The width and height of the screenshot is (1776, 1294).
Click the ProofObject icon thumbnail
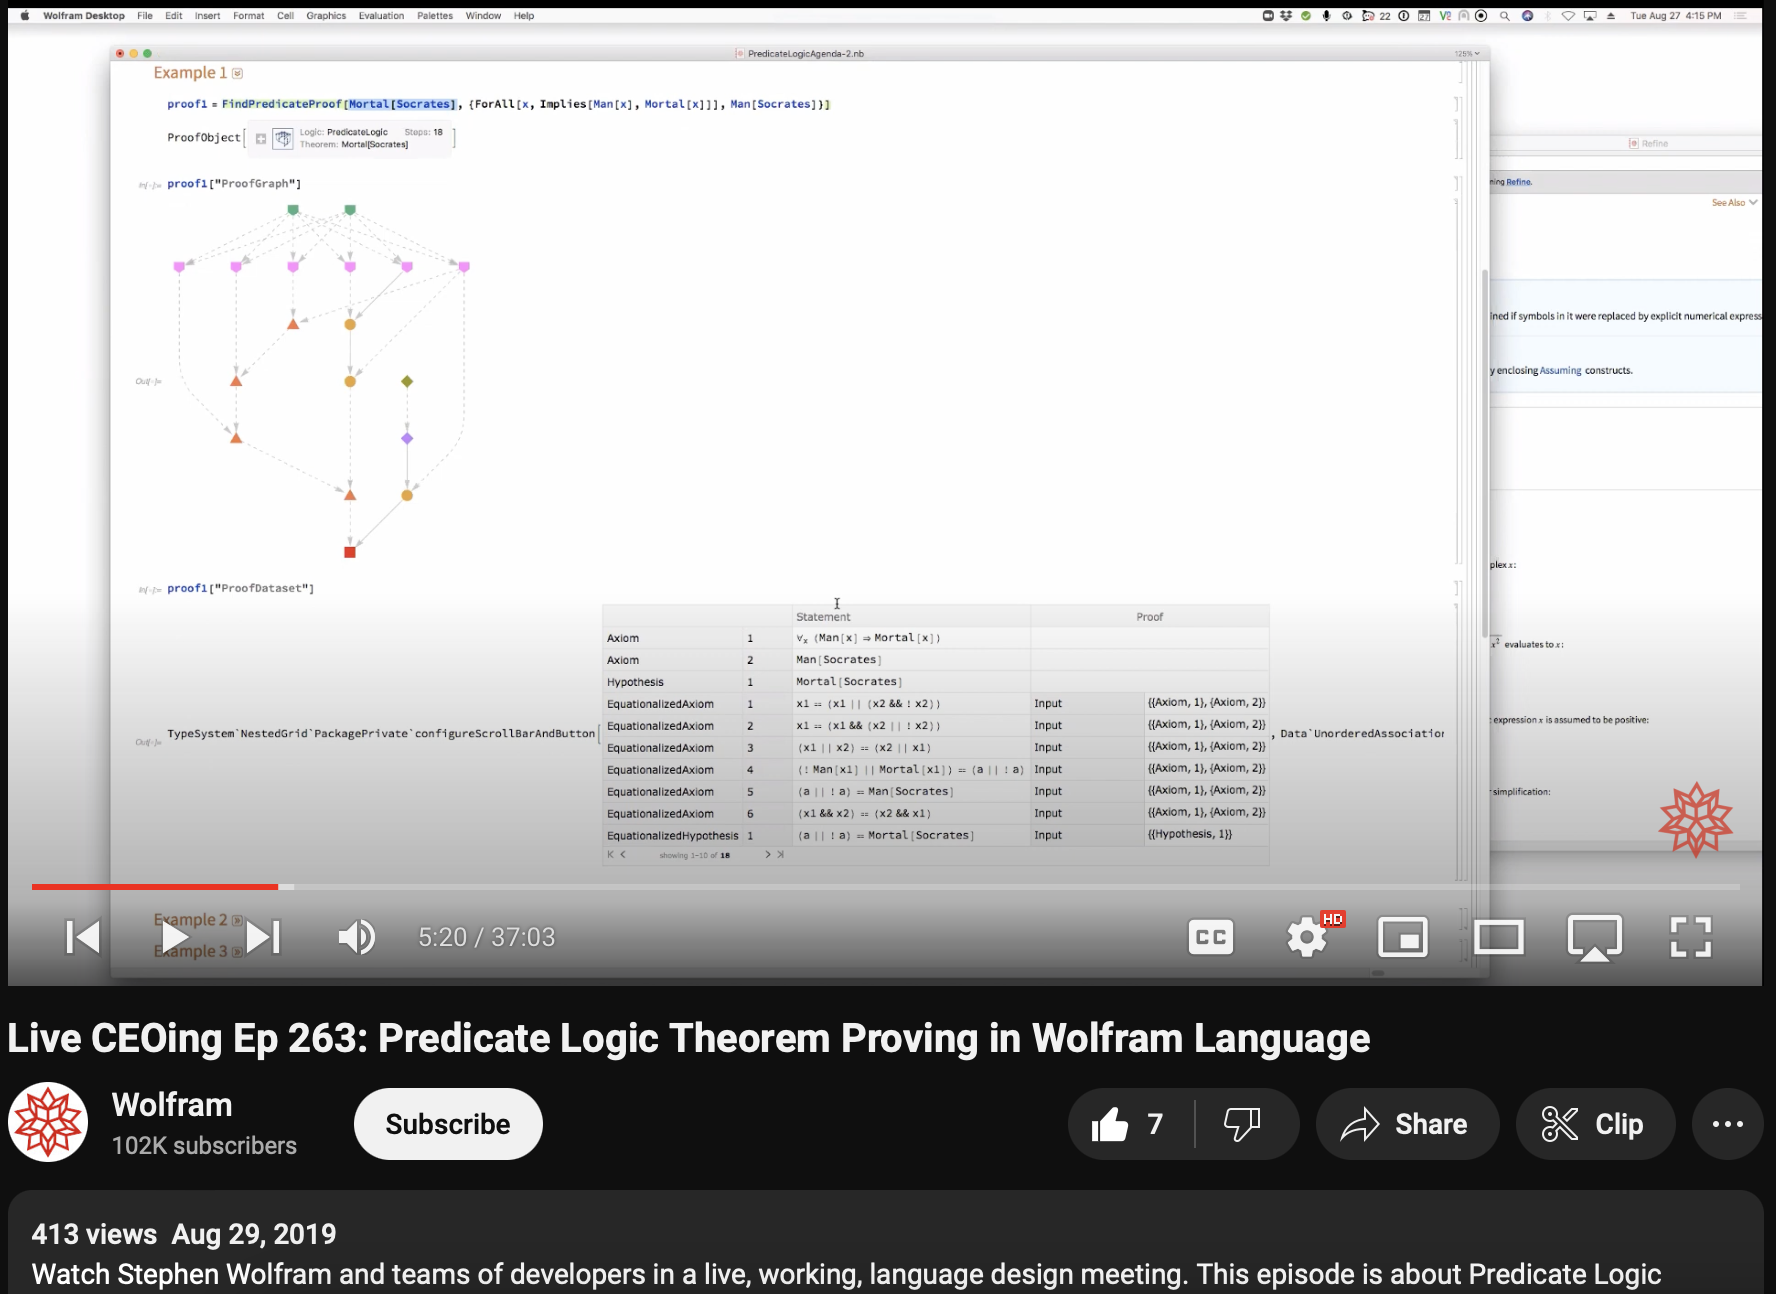(283, 139)
